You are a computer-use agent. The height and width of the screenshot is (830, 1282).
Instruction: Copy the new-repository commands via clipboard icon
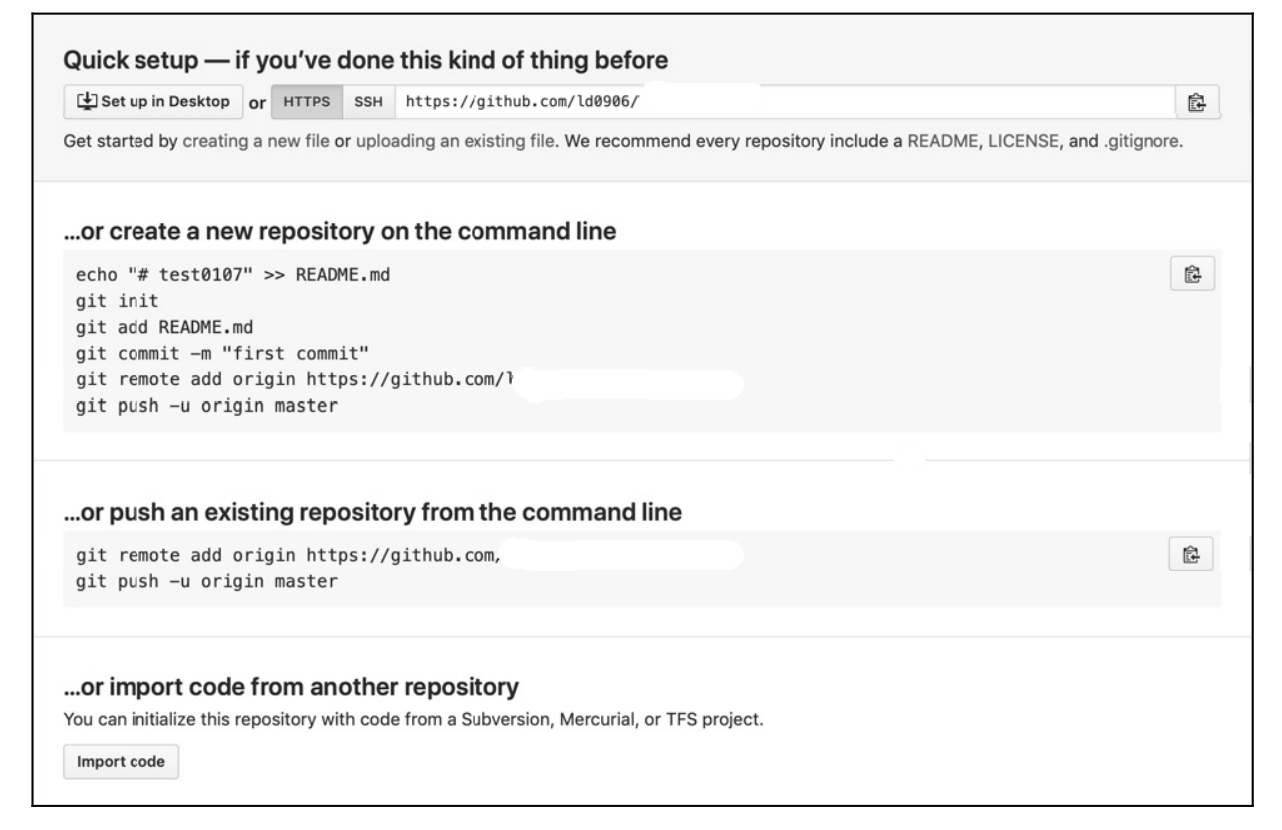click(1192, 273)
